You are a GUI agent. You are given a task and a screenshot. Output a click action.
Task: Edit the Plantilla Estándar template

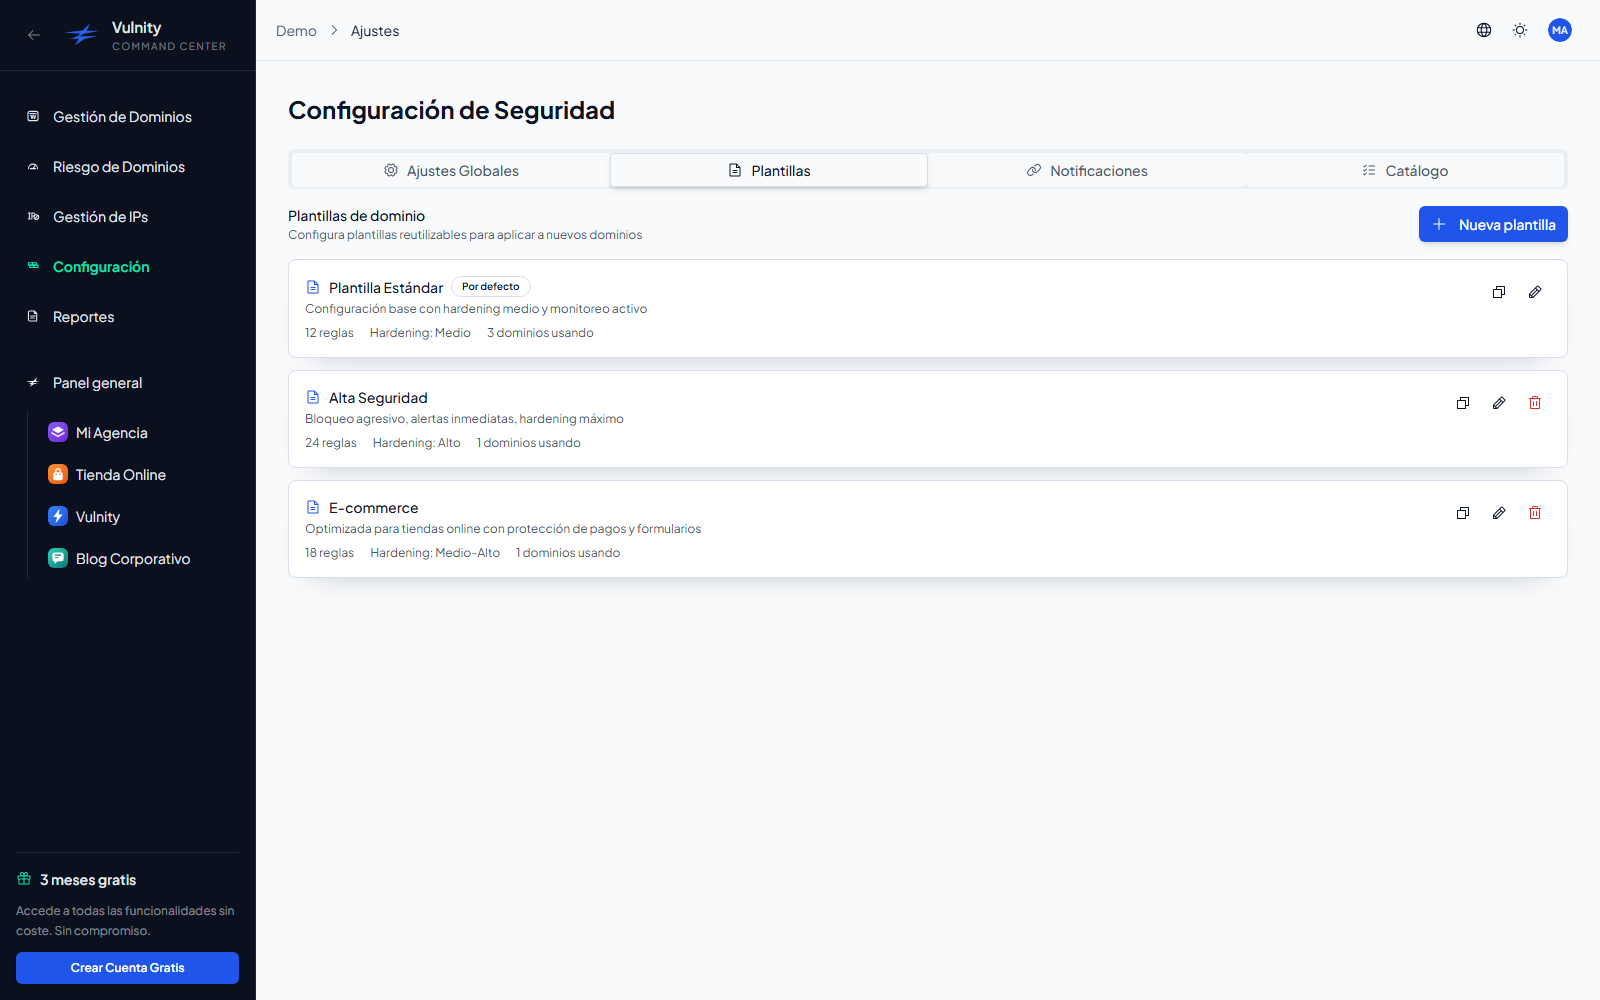coord(1535,292)
